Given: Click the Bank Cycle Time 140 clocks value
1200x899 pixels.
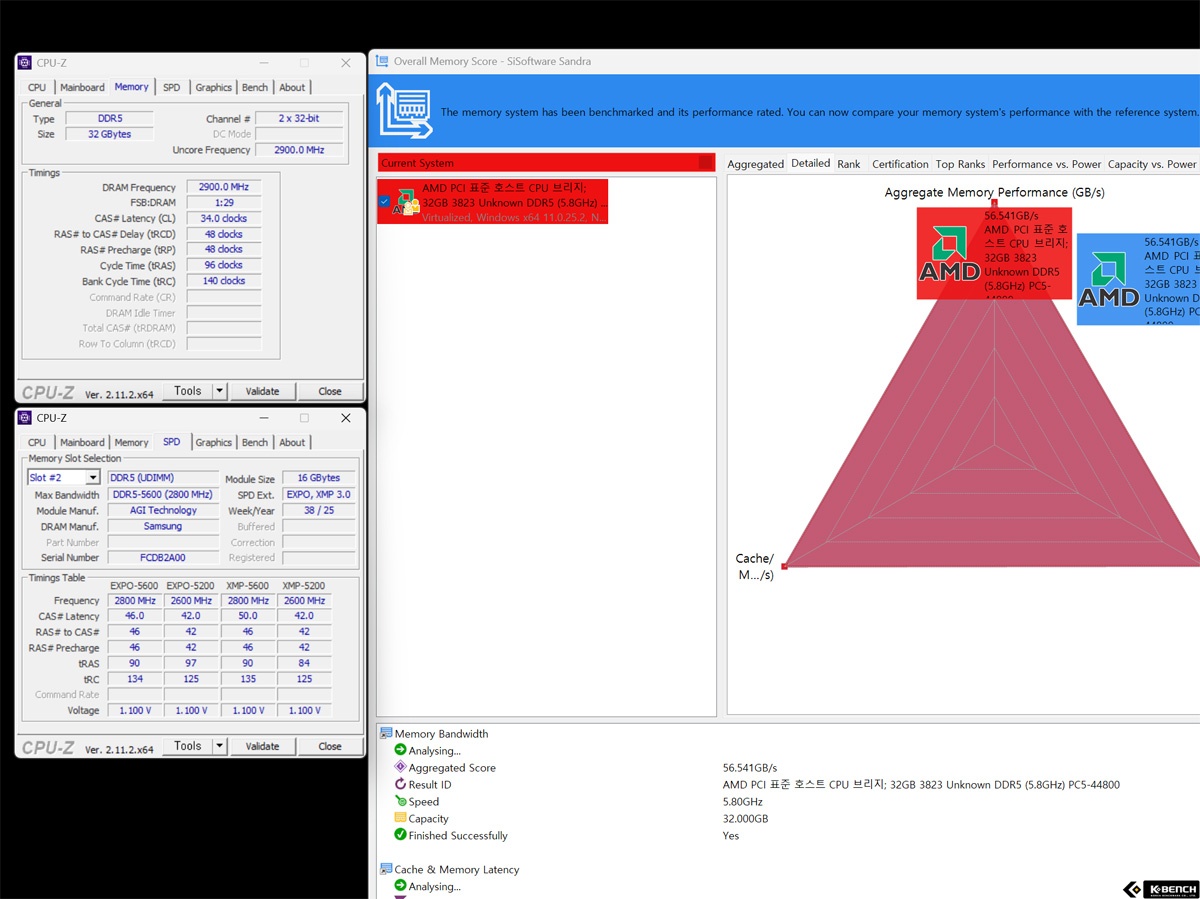Looking at the screenshot, I should [x=224, y=281].
